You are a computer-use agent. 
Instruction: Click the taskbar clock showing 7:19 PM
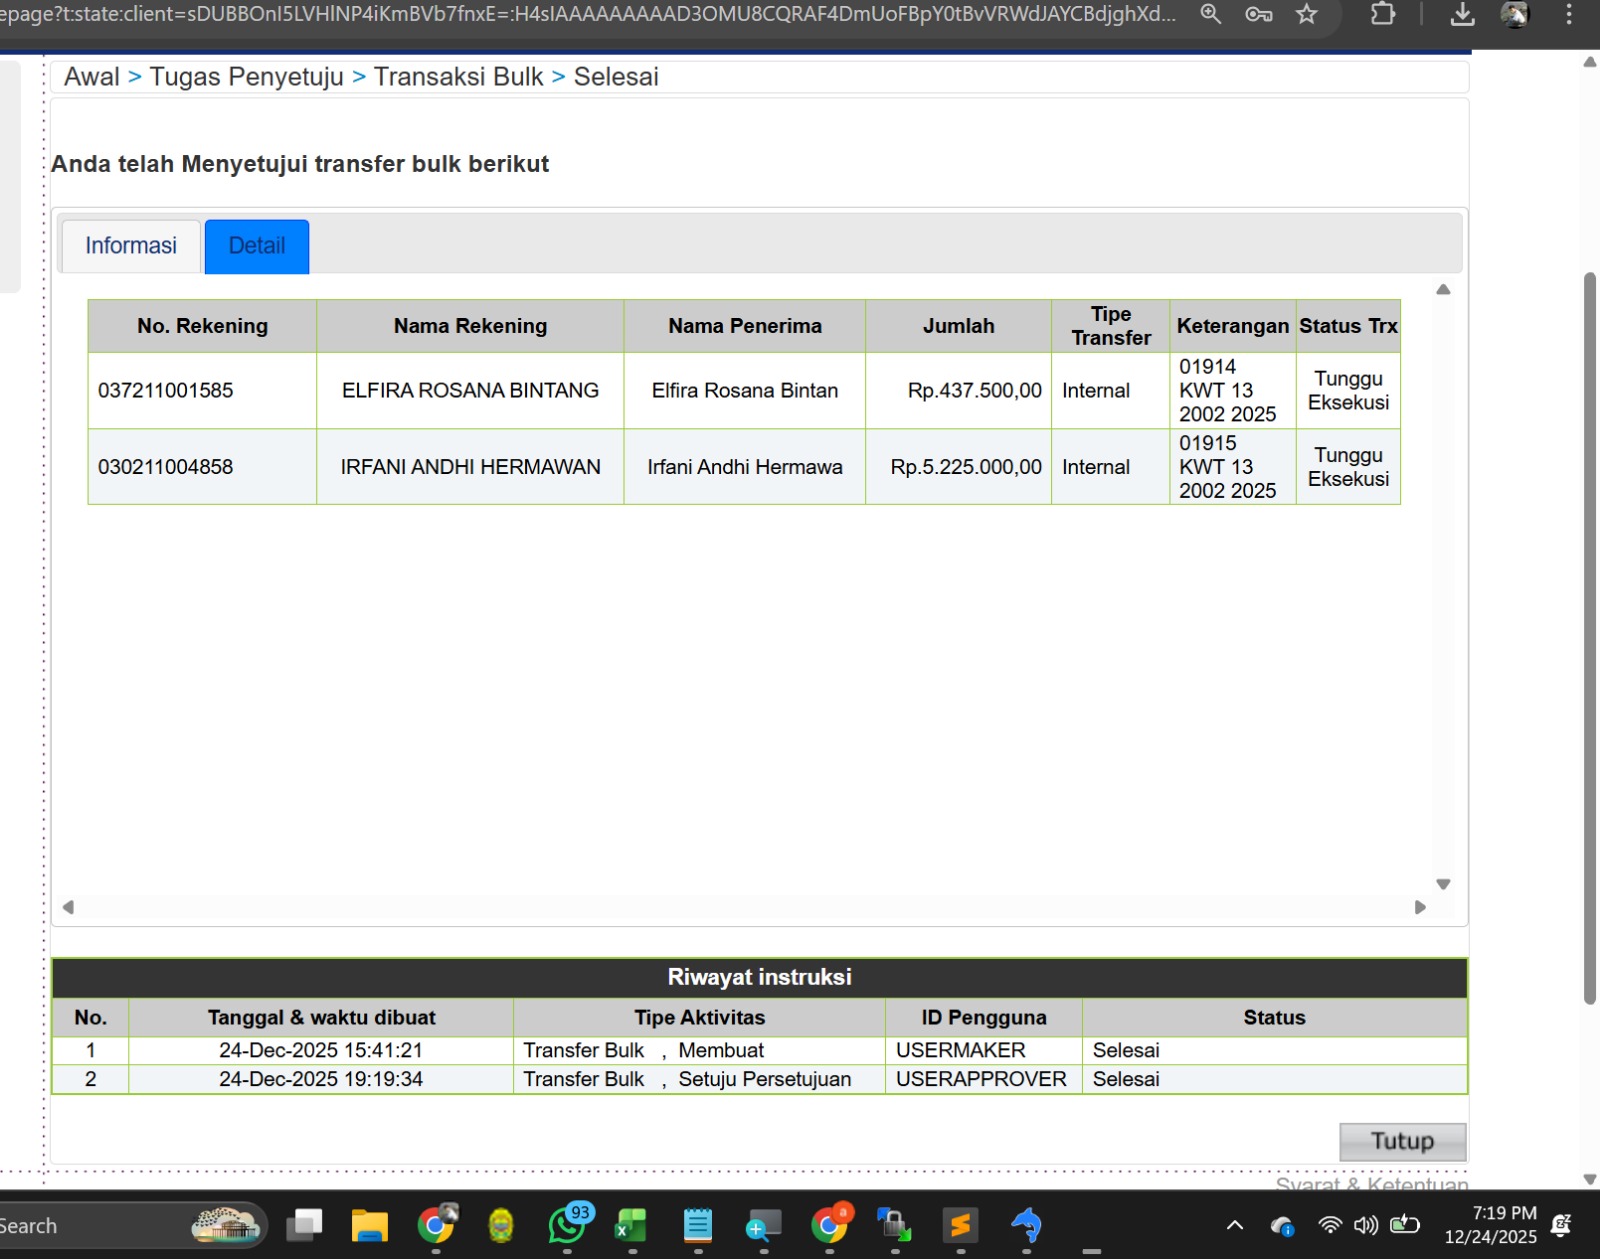[1490, 1225]
